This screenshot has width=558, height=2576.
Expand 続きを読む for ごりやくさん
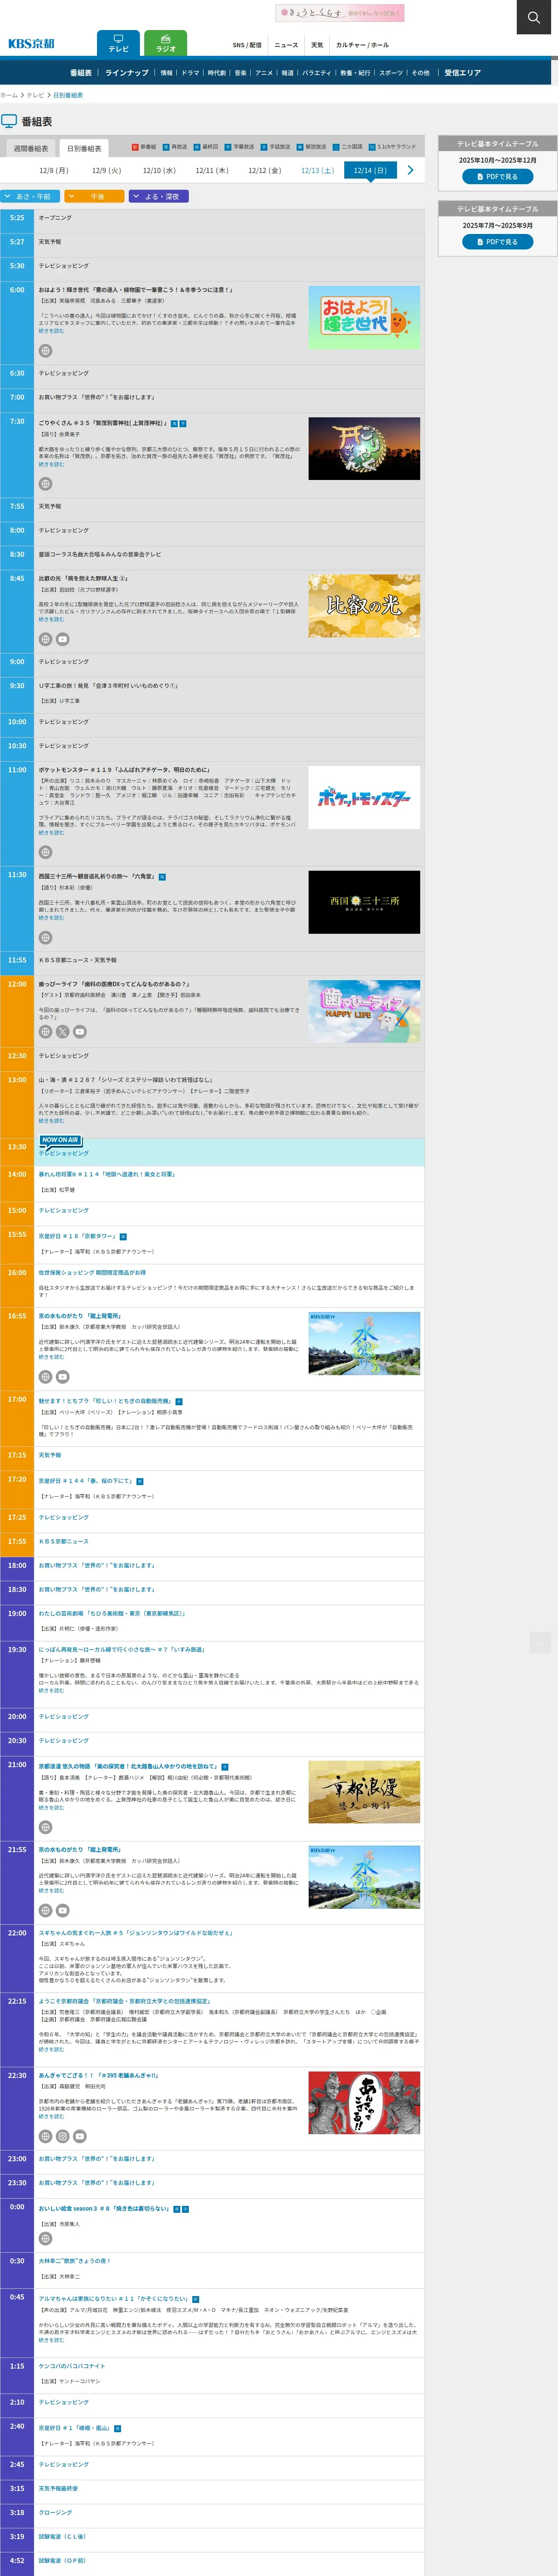pyautogui.click(x=51, y=464)
